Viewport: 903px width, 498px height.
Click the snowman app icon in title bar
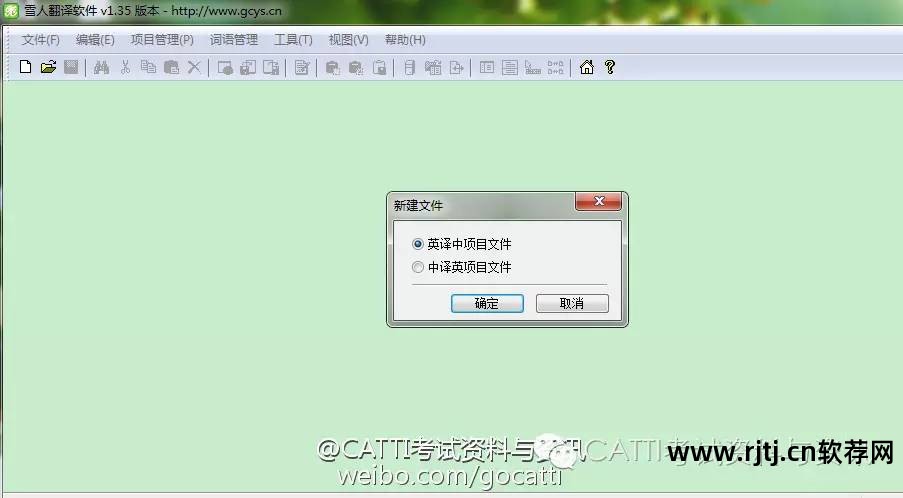11,10
